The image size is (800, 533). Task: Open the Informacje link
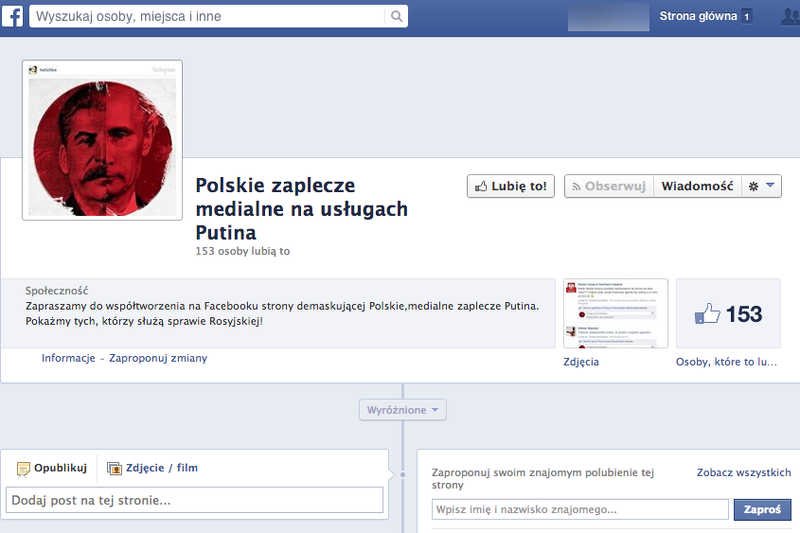click(68, 358)
